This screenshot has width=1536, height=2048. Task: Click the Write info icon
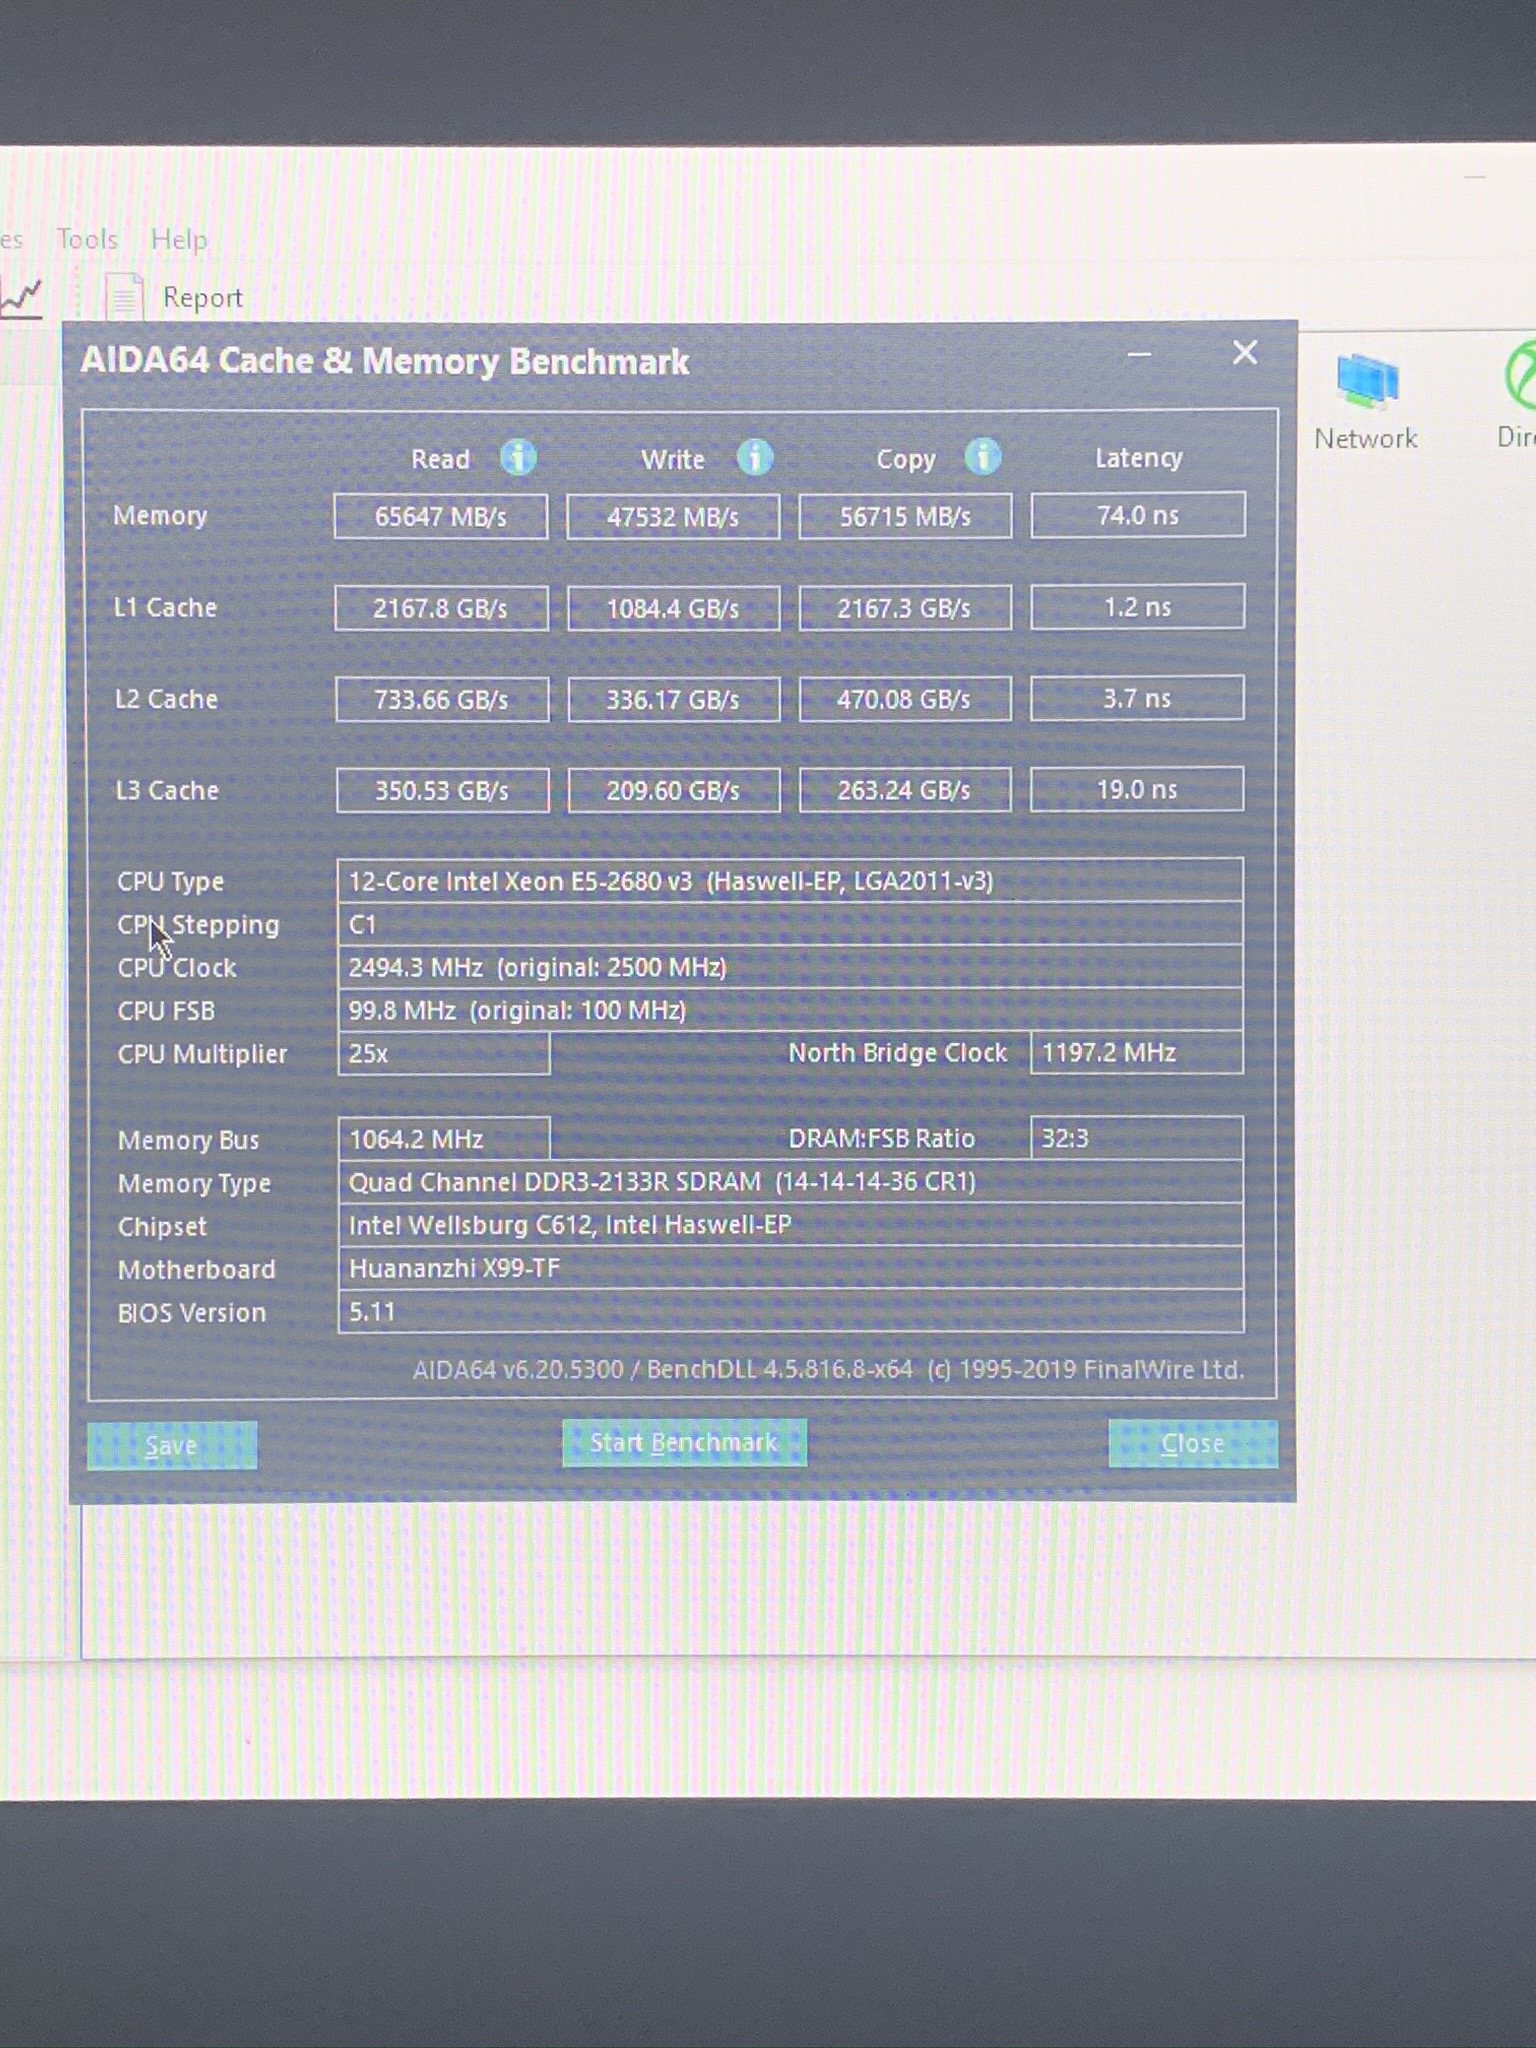click(x=755, y=458)
